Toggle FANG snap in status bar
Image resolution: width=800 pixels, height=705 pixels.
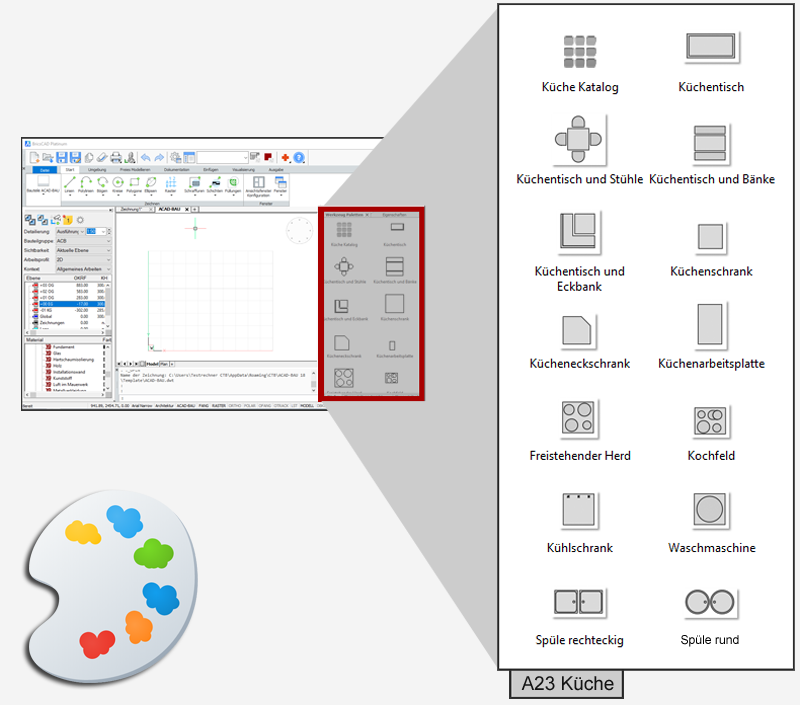tap(202, 405)
